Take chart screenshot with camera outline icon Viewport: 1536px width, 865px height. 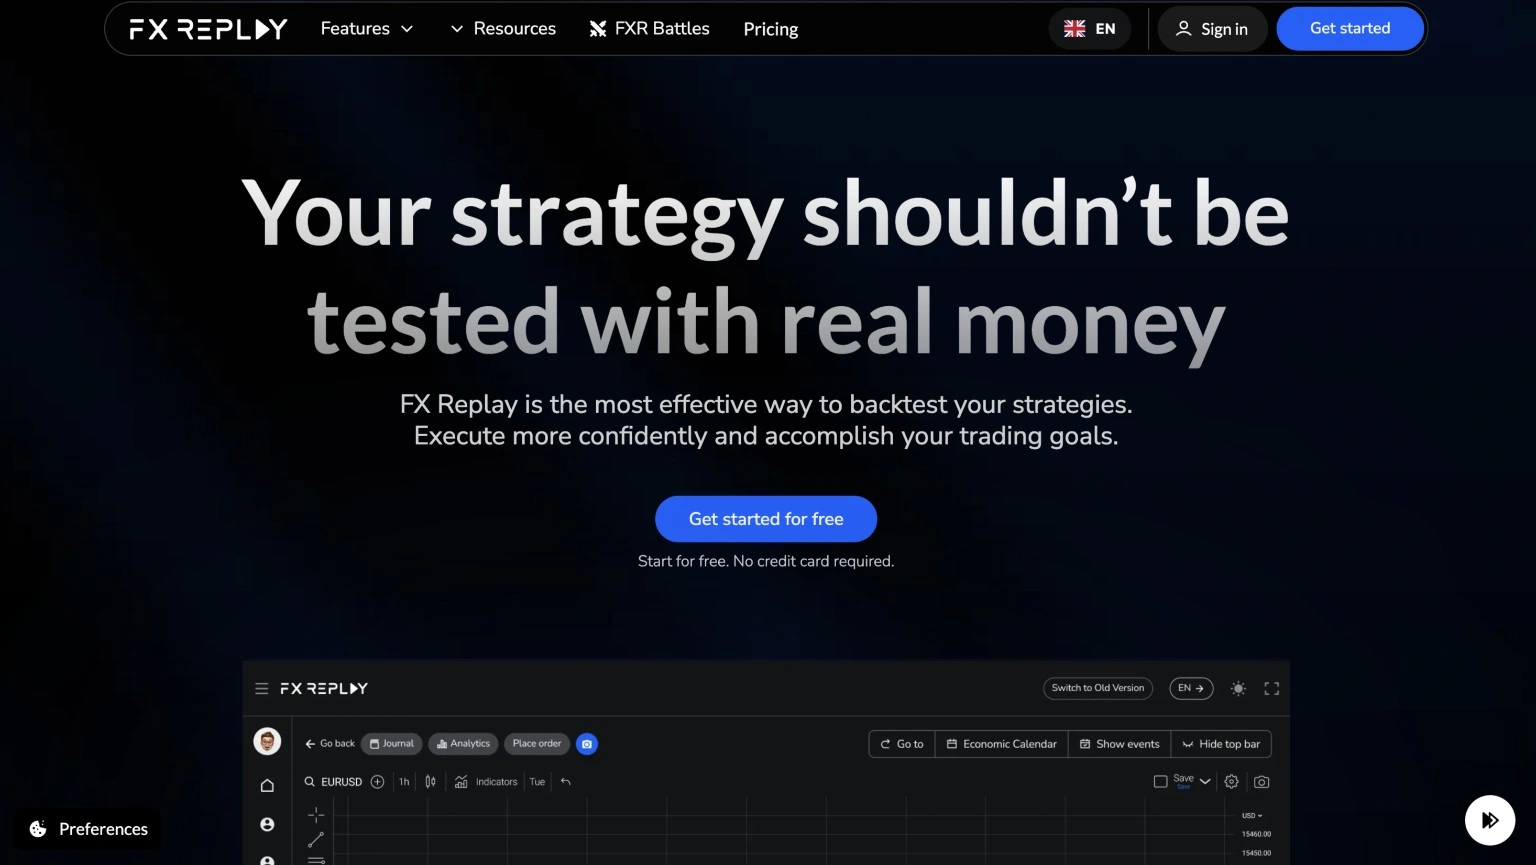coord(1262,782)
